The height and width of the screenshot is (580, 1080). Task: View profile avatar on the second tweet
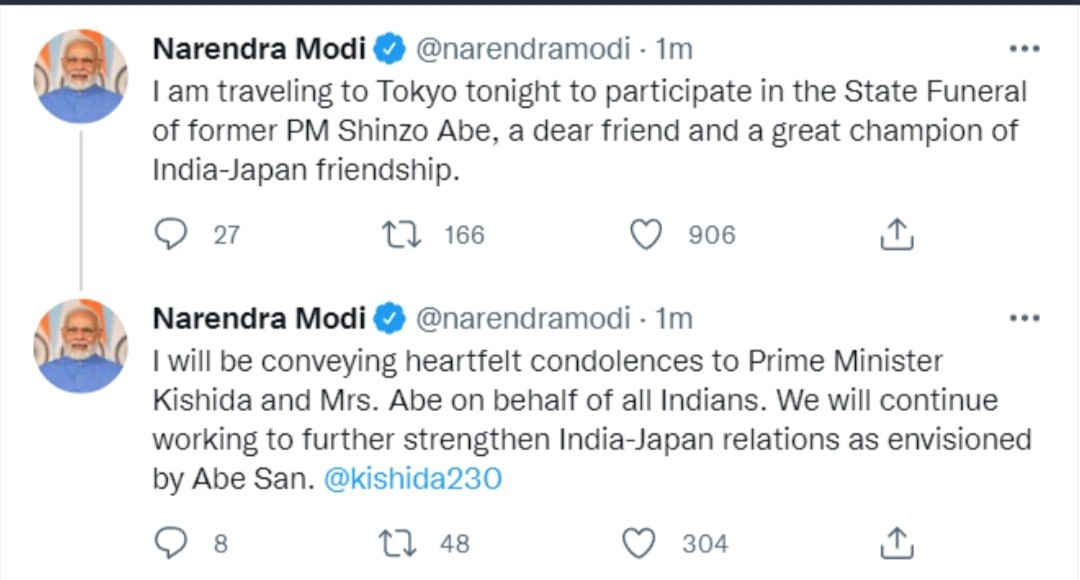click(81, 346)
